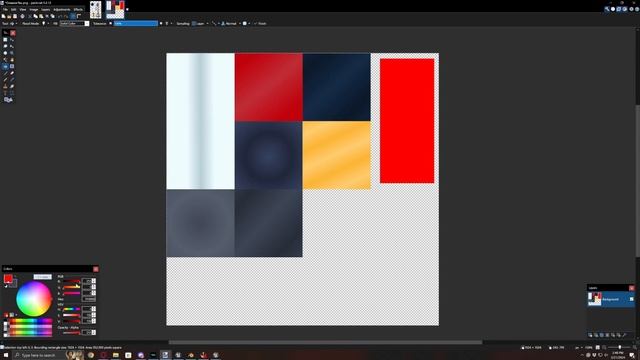Click the Finish button in tool bar
The image size is (640, 360).
[260, 24]
